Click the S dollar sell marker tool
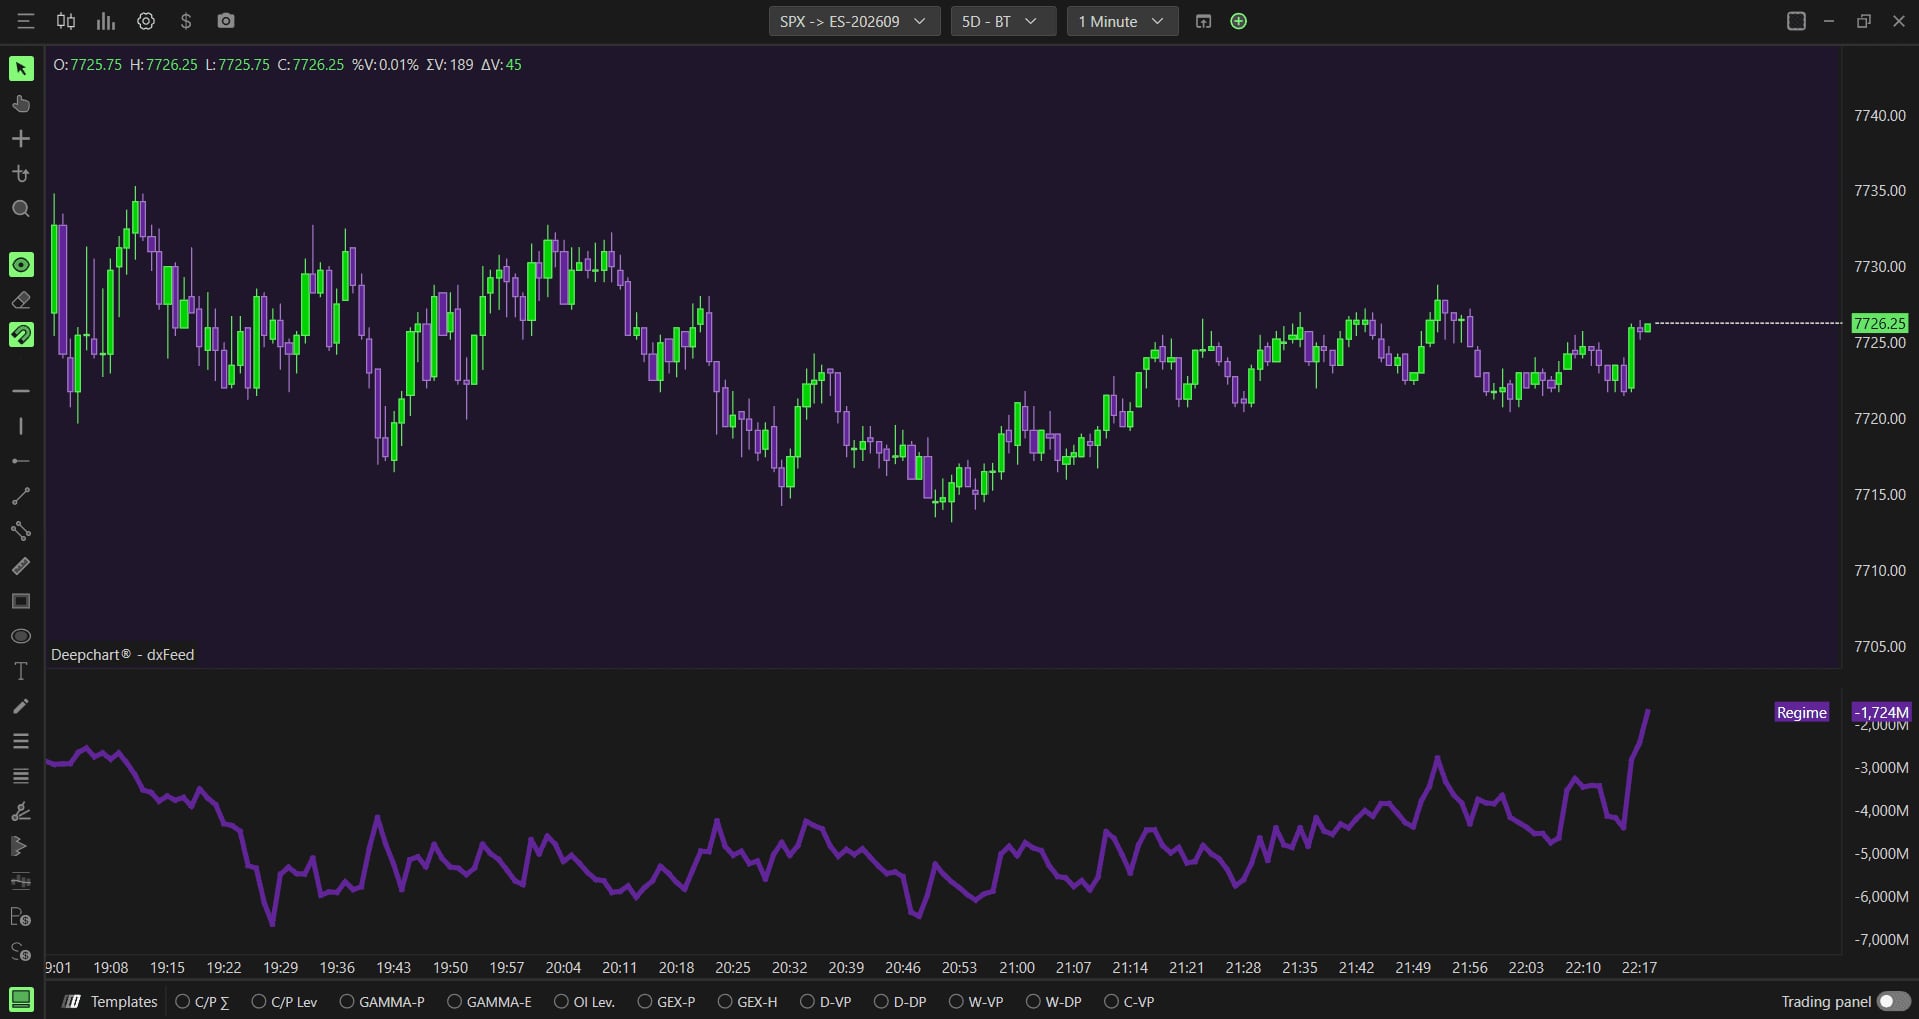 pyautogui.click(x=21, y=952)
